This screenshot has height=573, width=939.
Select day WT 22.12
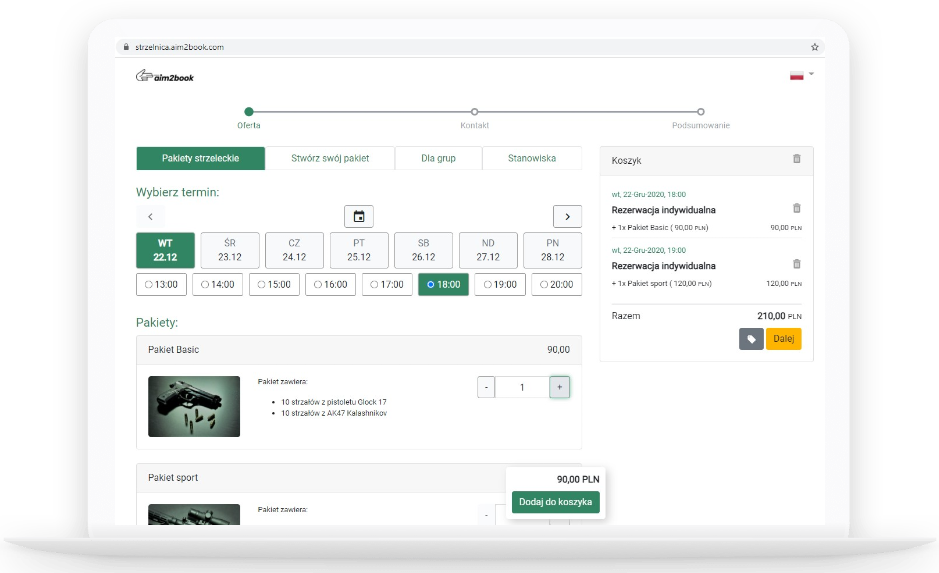165,250
